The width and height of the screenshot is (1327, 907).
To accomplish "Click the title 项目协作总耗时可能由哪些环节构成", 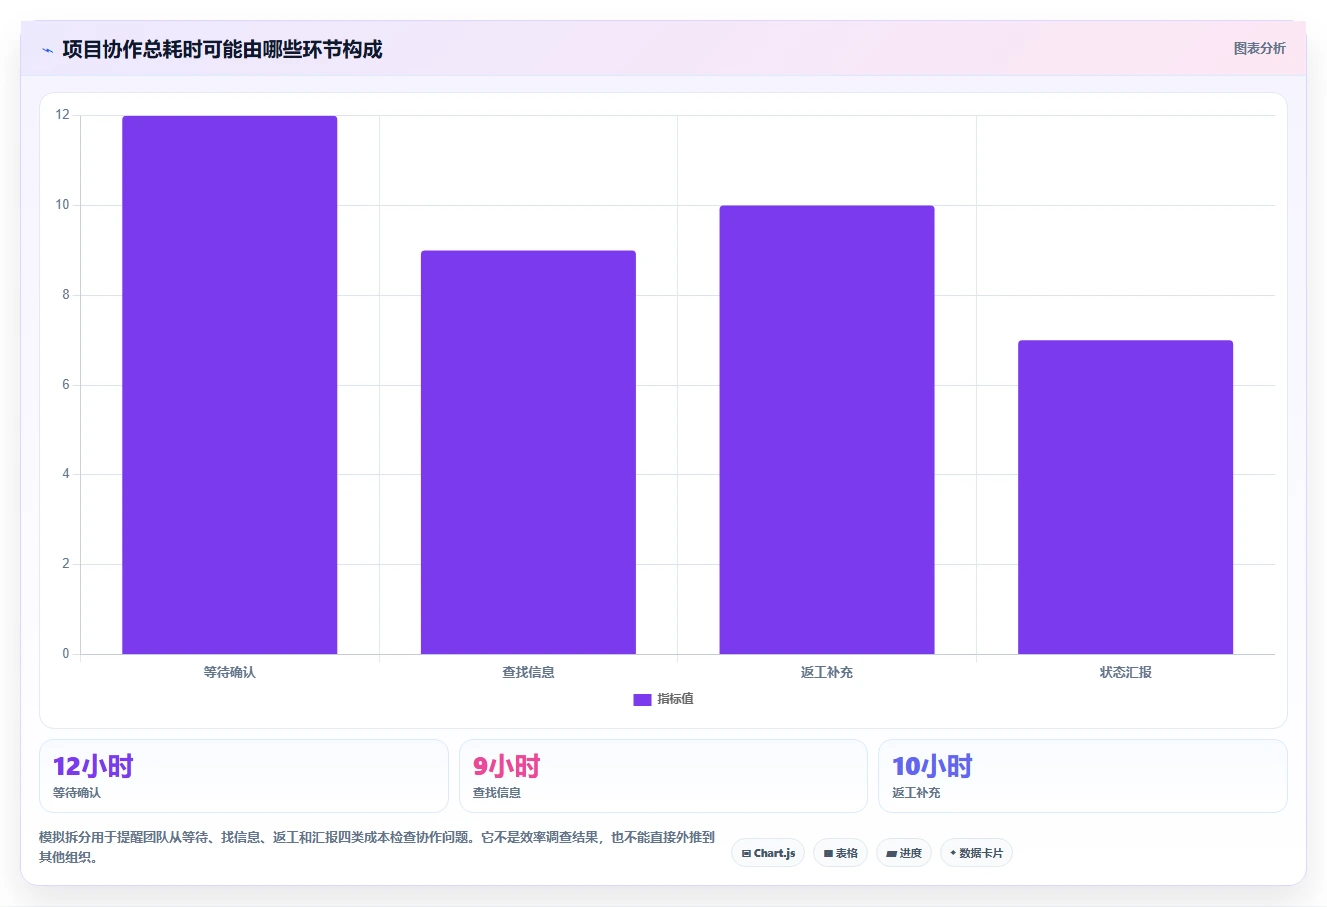I will tap(222, 50).
